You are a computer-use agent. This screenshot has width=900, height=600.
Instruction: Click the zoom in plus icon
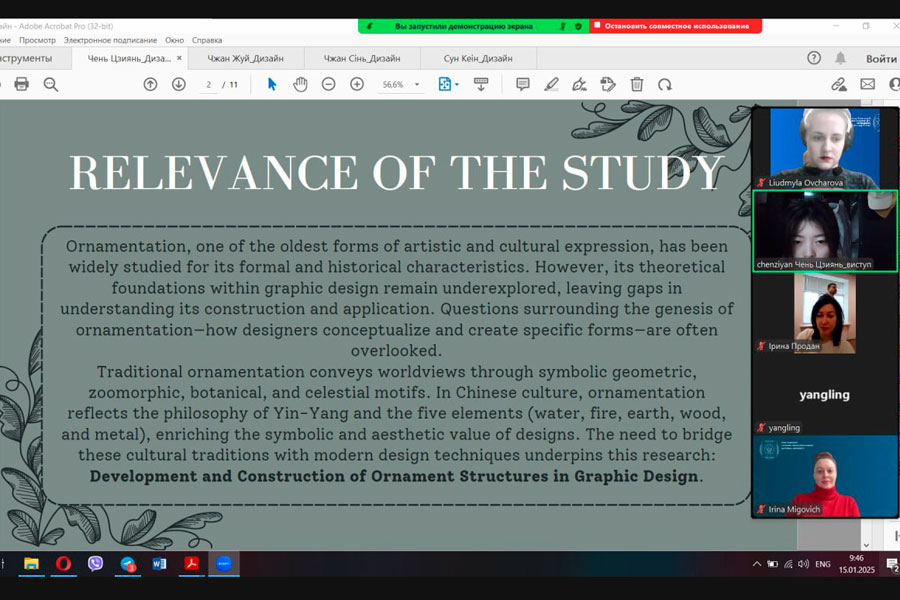click(x=357, y=84)
